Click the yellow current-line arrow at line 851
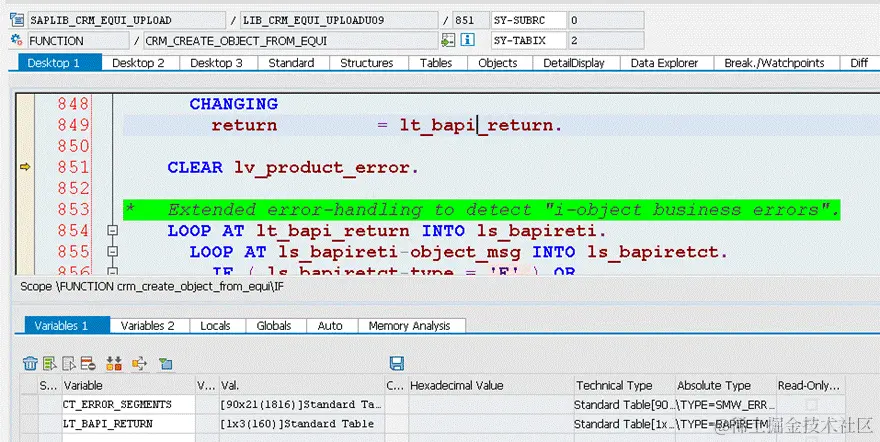 (25, 167)
